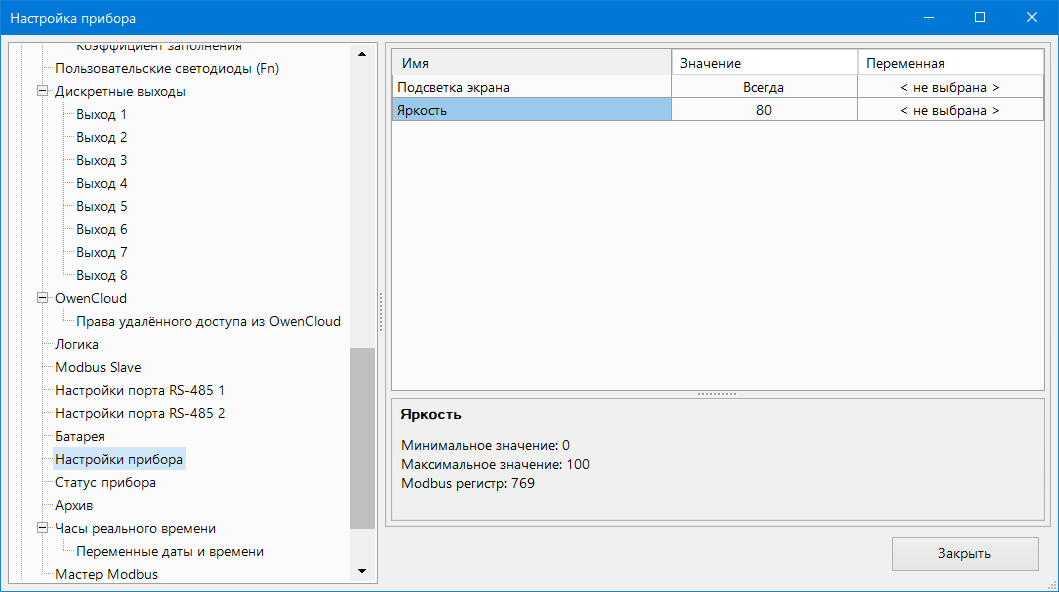Open Права удалённого доступа из OwenCloud
Viewport: 1059px width, 592px height.
208,322
